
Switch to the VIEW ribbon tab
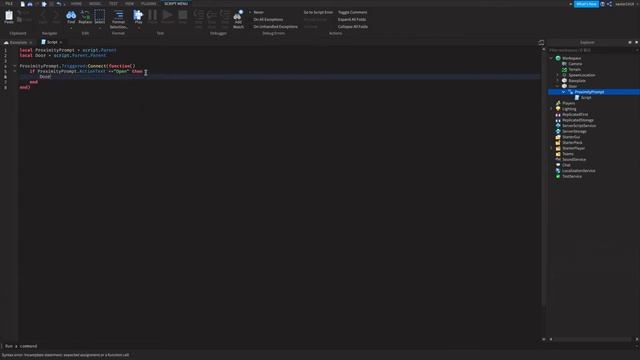point(129,4)
